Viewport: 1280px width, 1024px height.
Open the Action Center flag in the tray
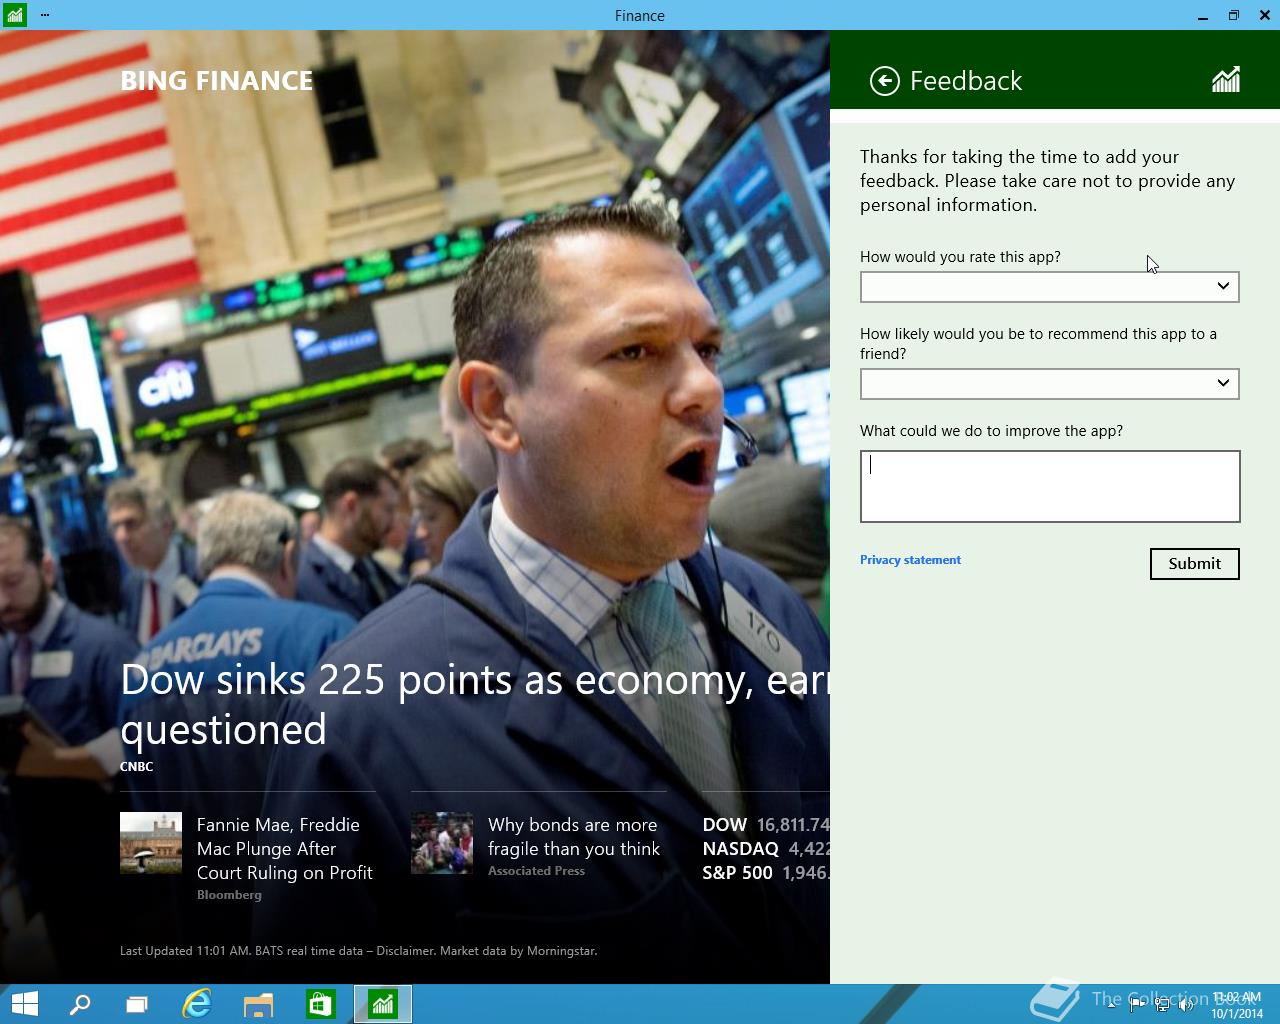(1138, 1006)
